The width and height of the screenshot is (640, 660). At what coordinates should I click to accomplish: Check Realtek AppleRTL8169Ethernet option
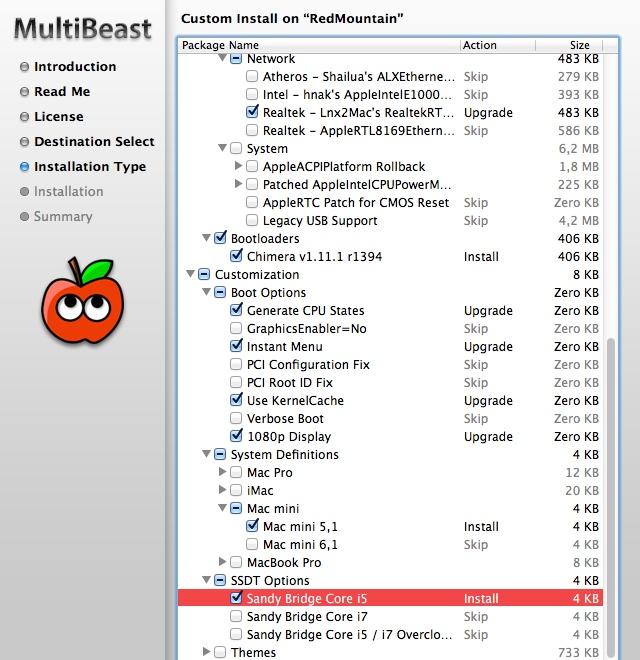(x=252, y=130)
